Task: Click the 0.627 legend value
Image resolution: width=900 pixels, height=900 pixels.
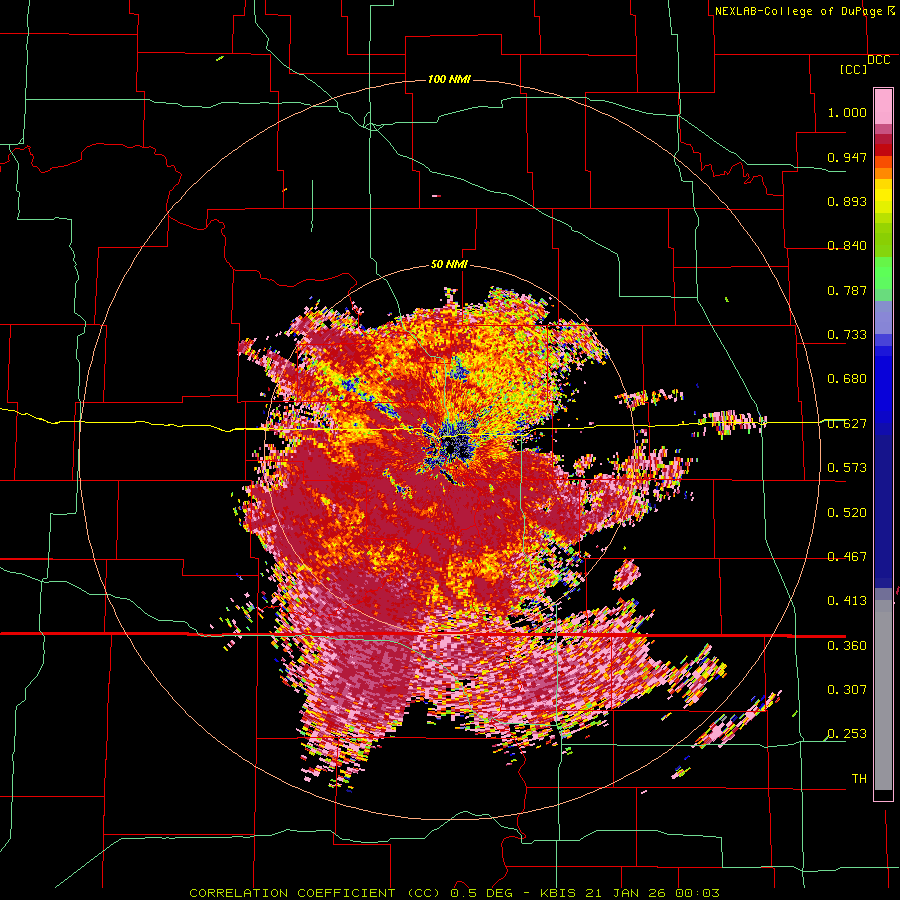Action: click(847, 423)
